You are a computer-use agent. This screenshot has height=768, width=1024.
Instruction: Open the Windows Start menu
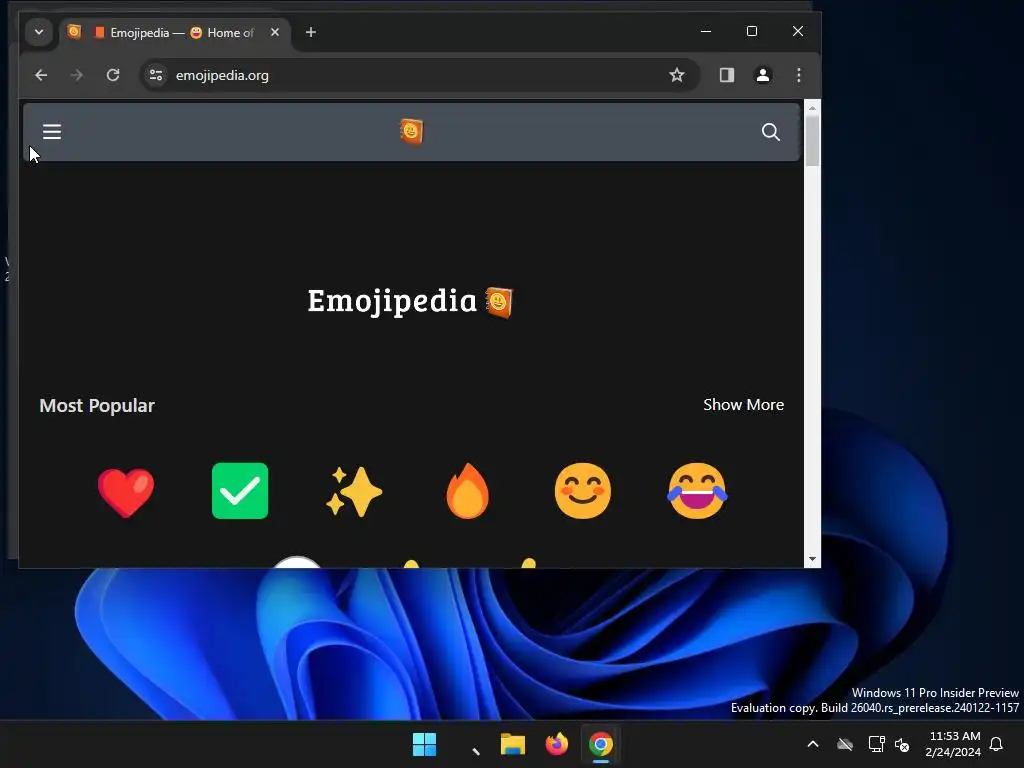click(x=424, y=744)
